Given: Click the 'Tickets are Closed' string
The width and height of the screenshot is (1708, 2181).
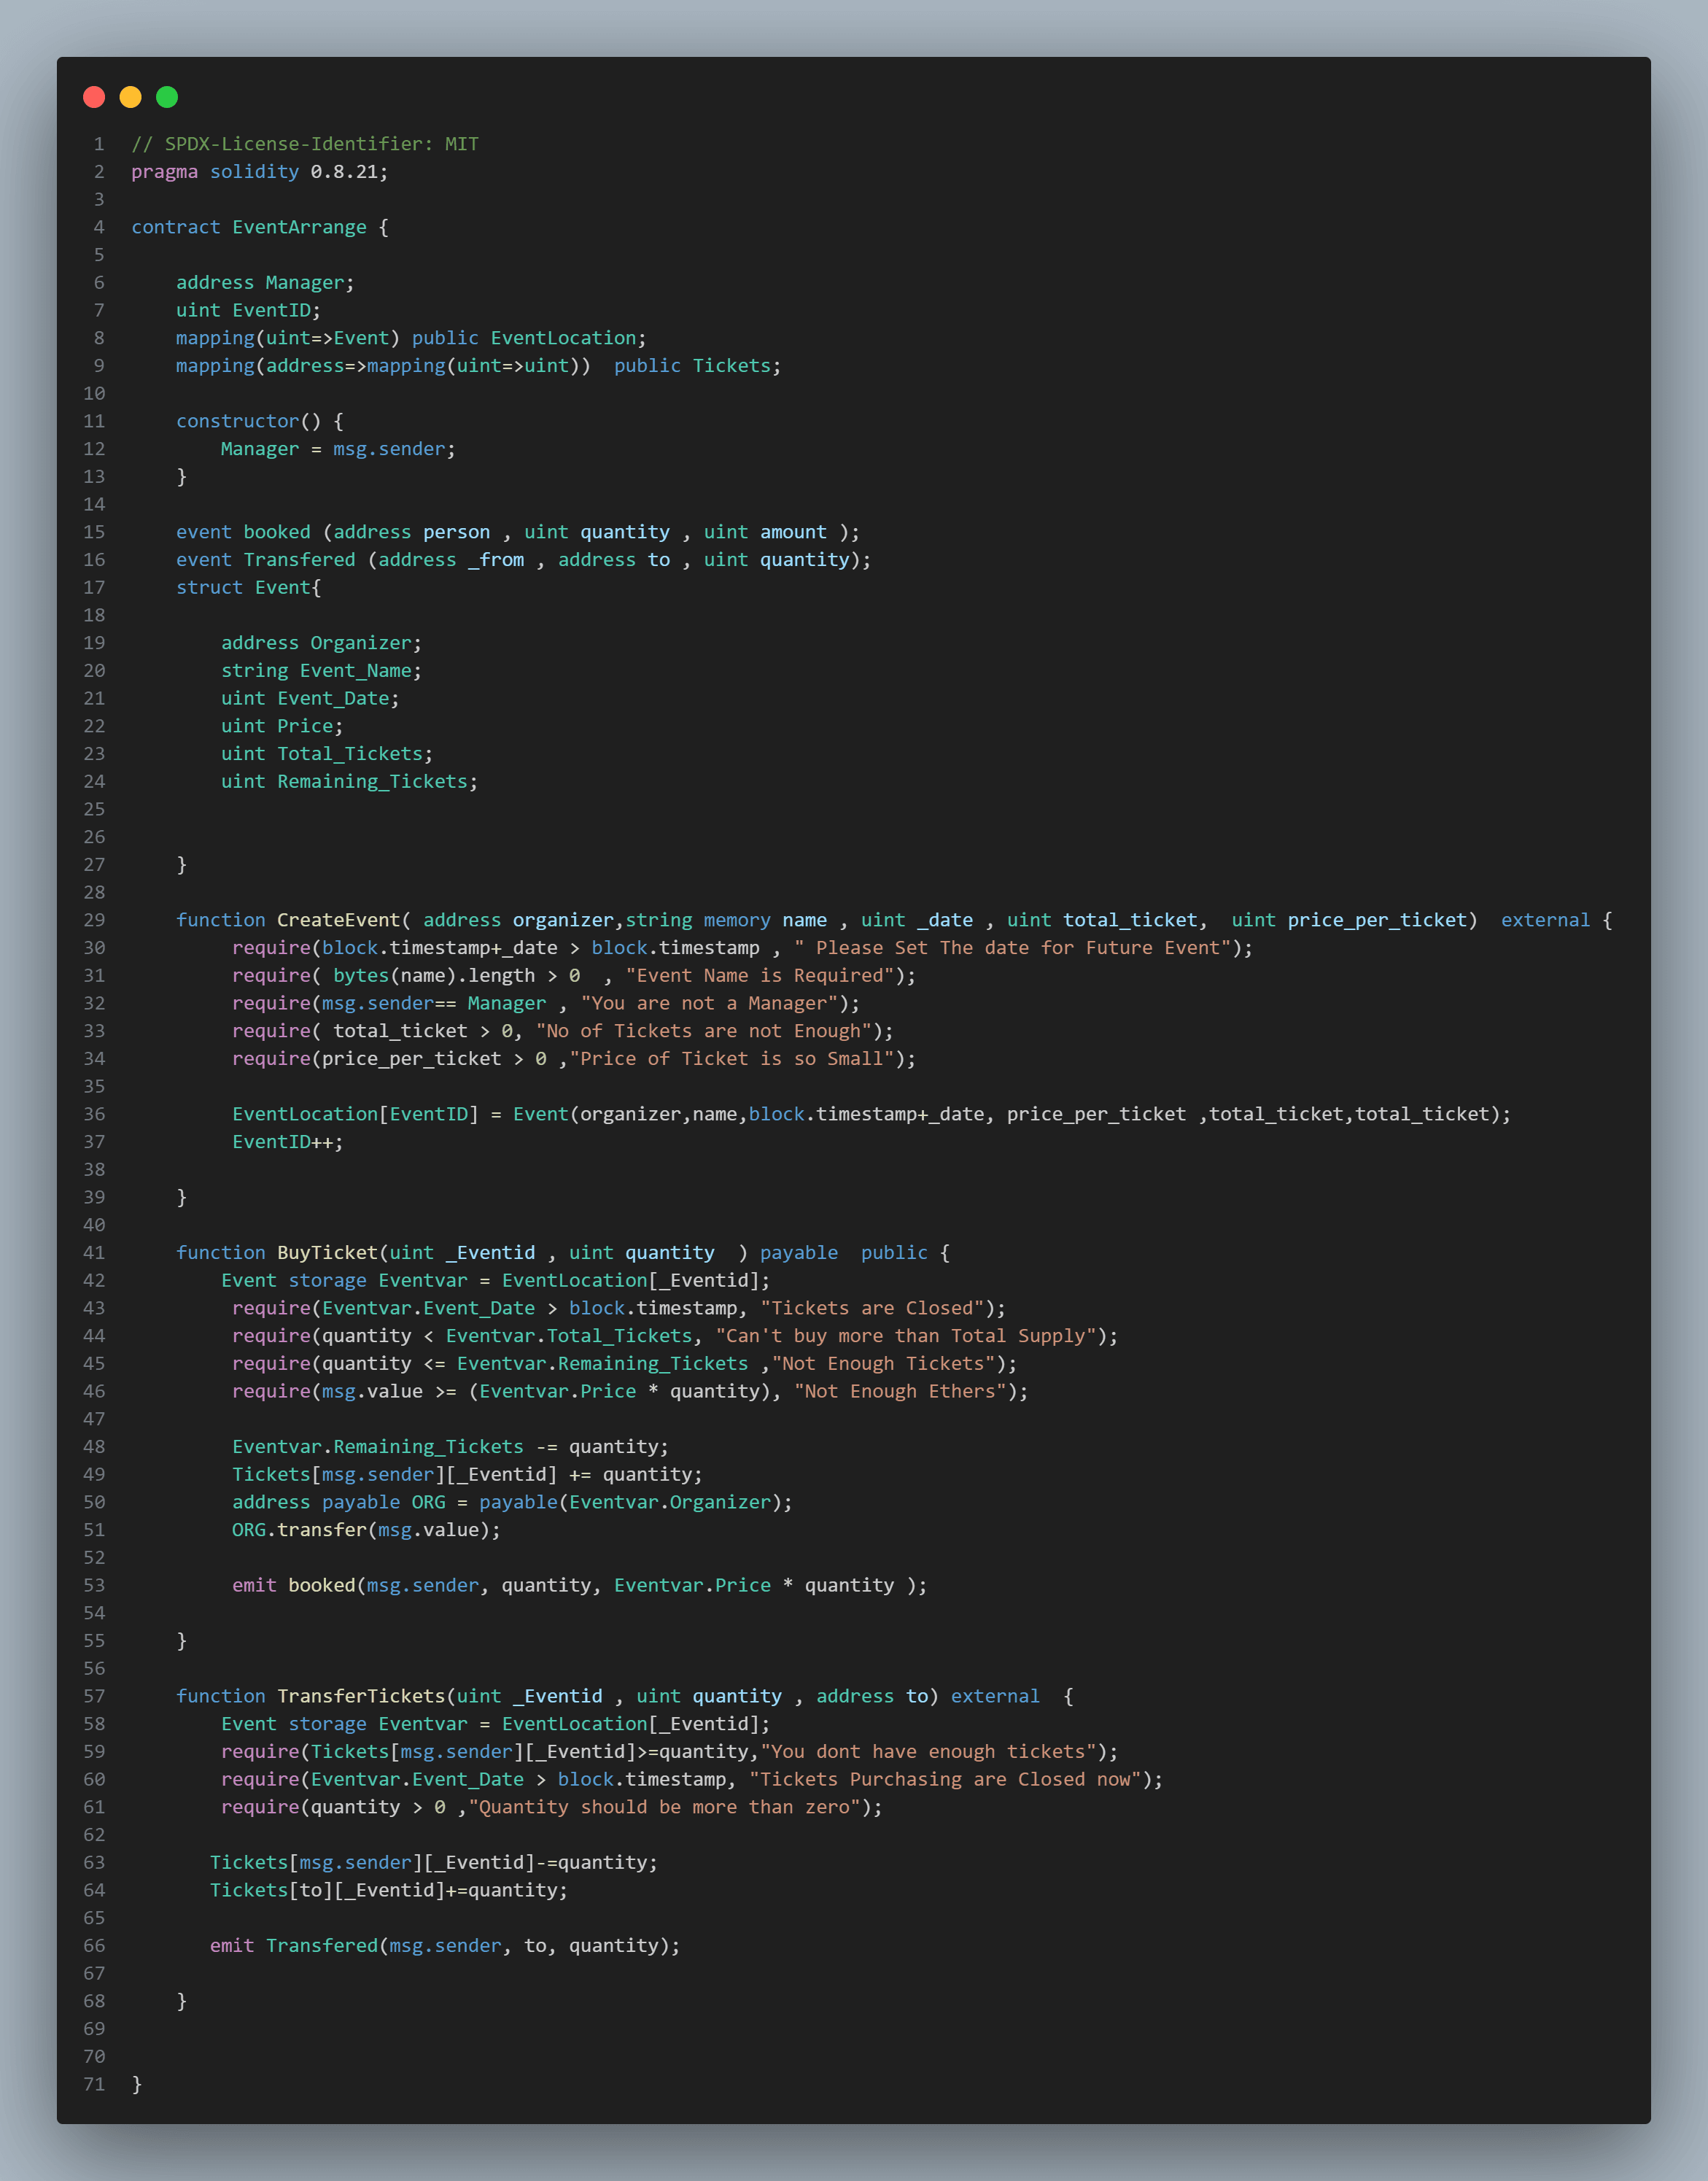Looking at the screenshot, I should pyautogui.click(x=872, y=1308).
